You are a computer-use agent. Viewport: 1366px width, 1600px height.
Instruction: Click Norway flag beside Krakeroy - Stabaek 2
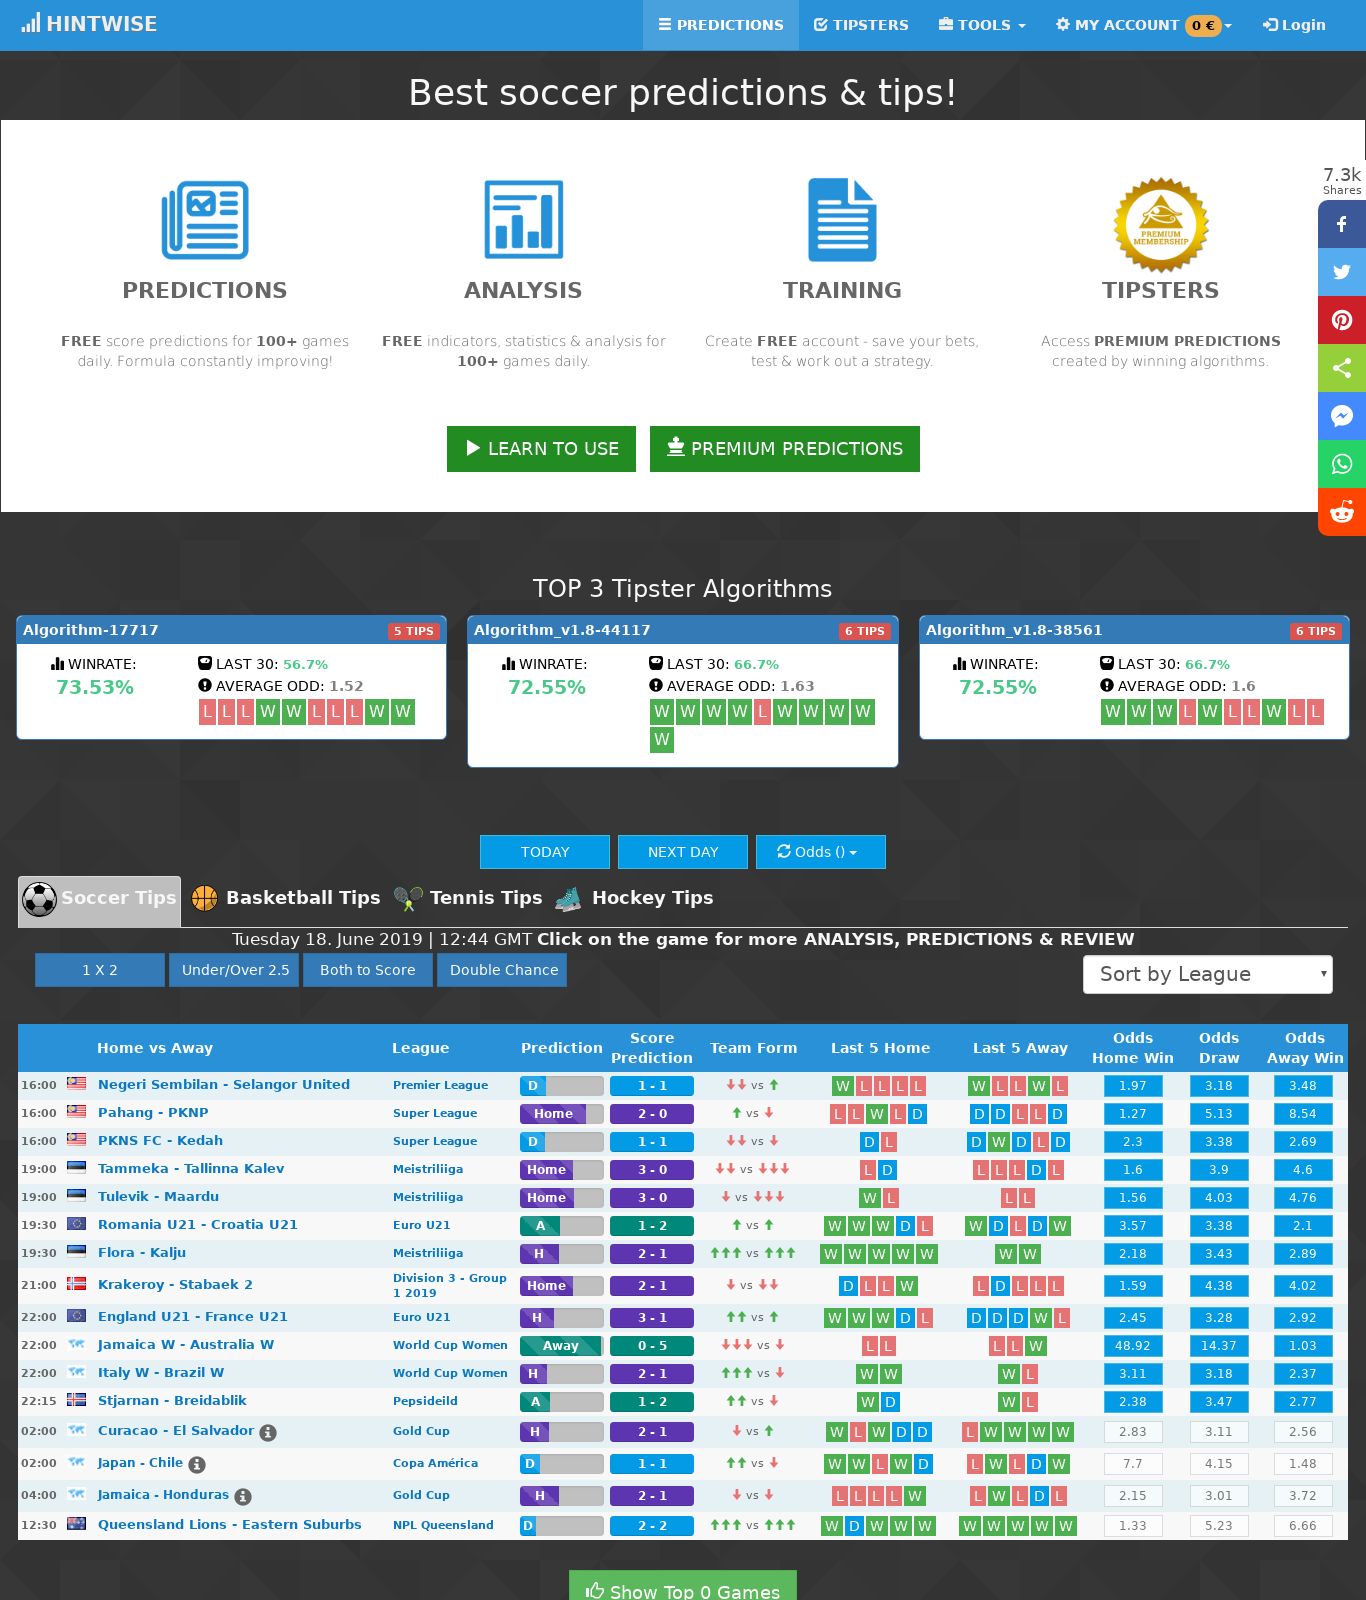click(x=76, y=1283)
